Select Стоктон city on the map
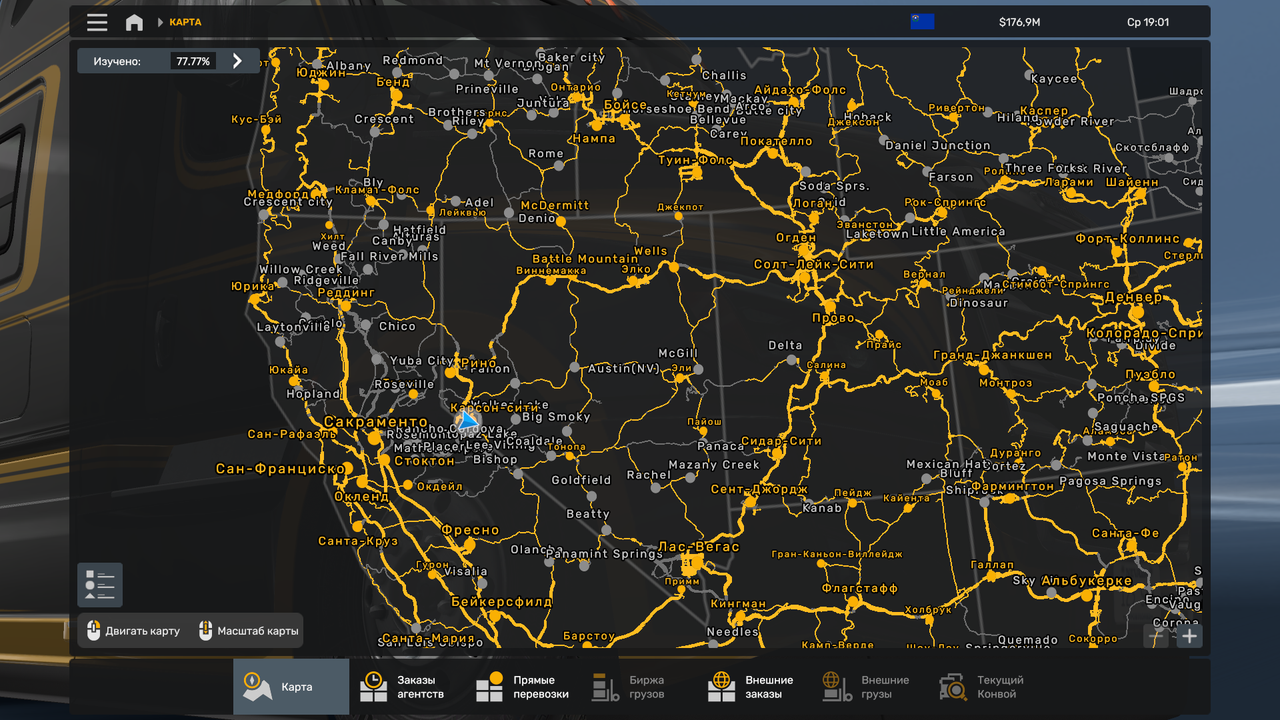The width and height of the screenshot is (1280, 720). [x=425, y=461]
